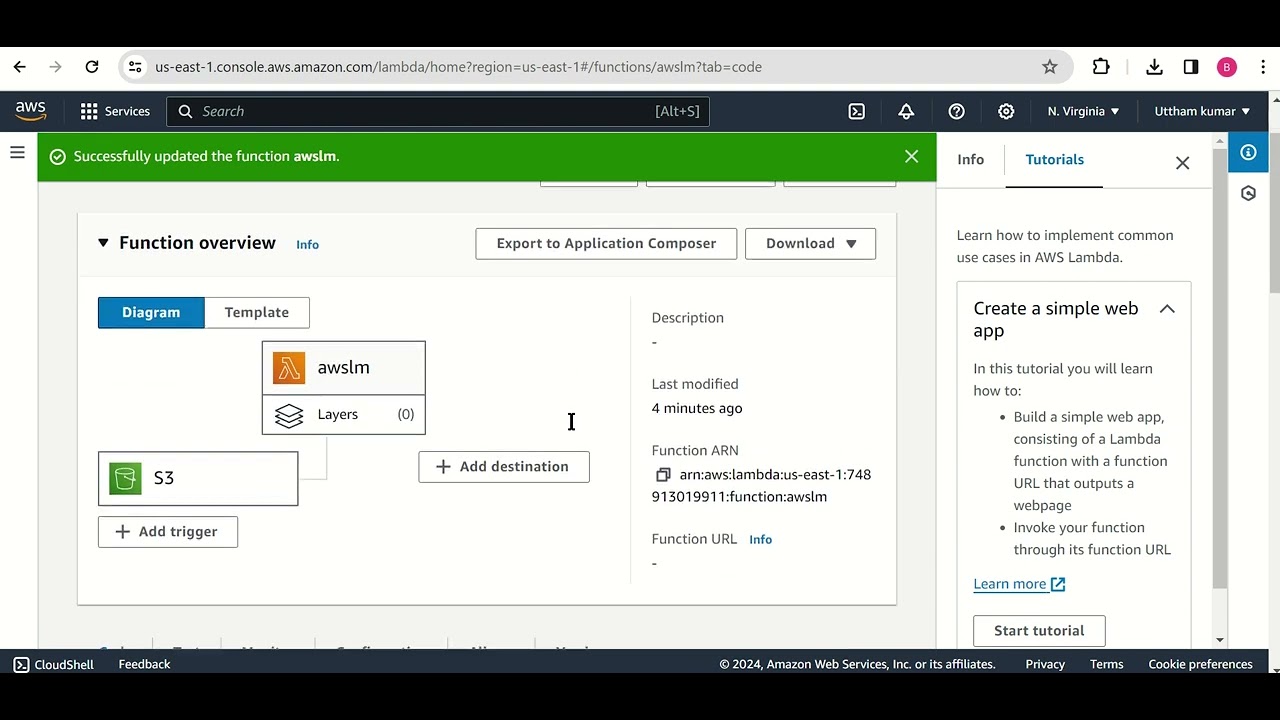
Task: Open Info link beside Function URL
Action: 760,539
